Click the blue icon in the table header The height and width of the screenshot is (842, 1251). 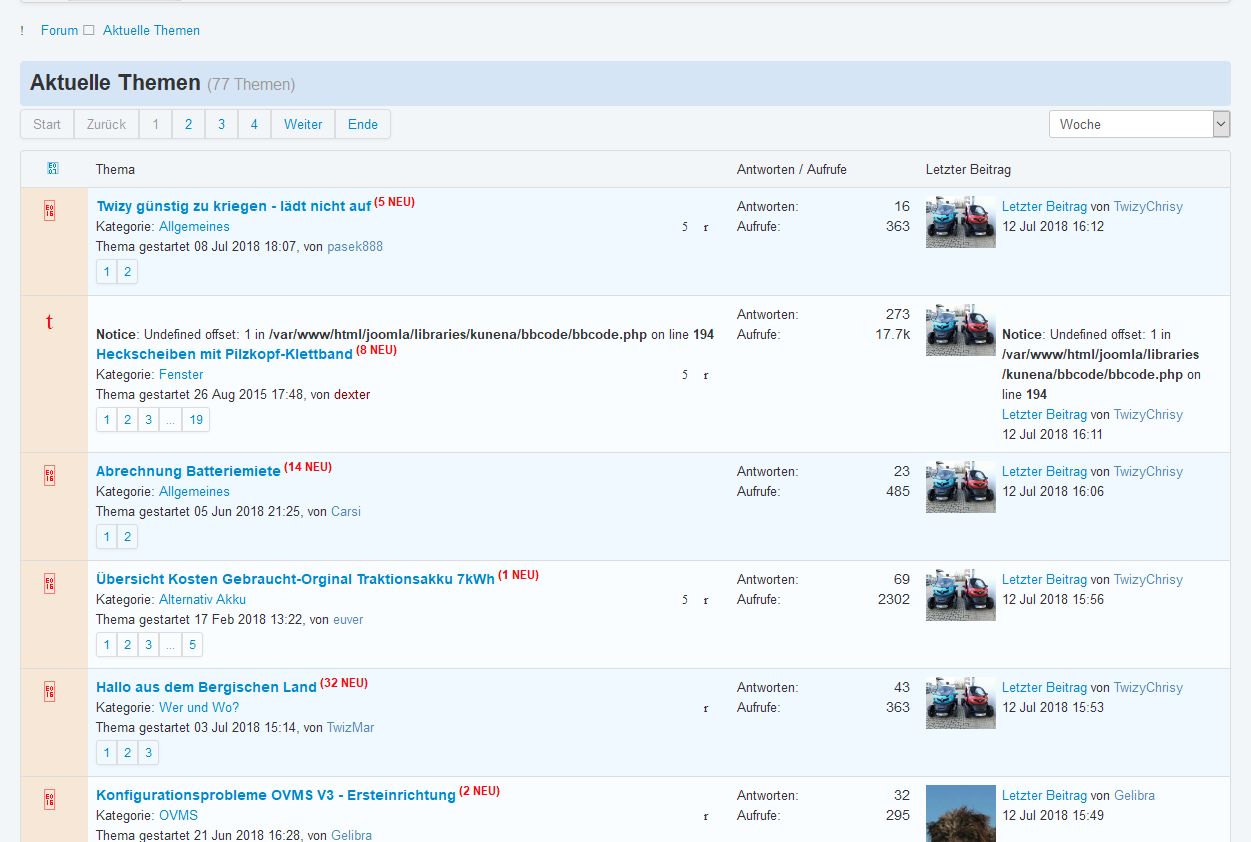pyautogui.click(x=53, y=169)
